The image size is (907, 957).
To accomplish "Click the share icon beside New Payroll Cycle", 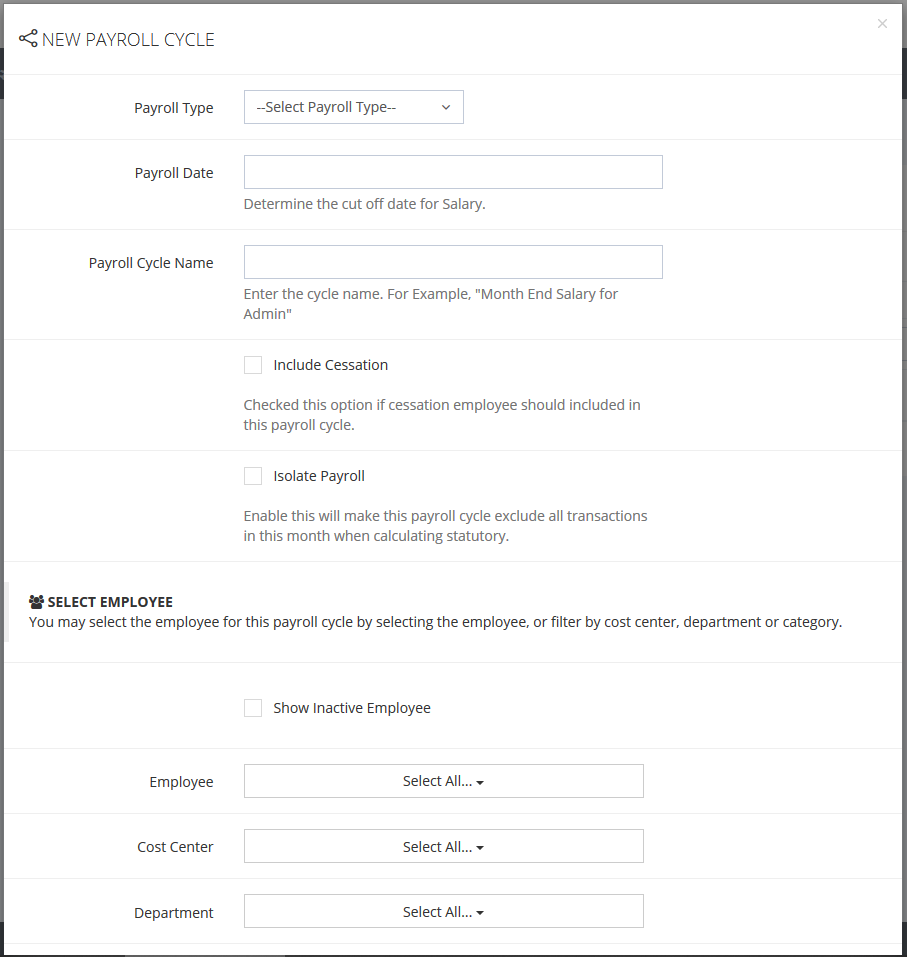I will [28, 39].
